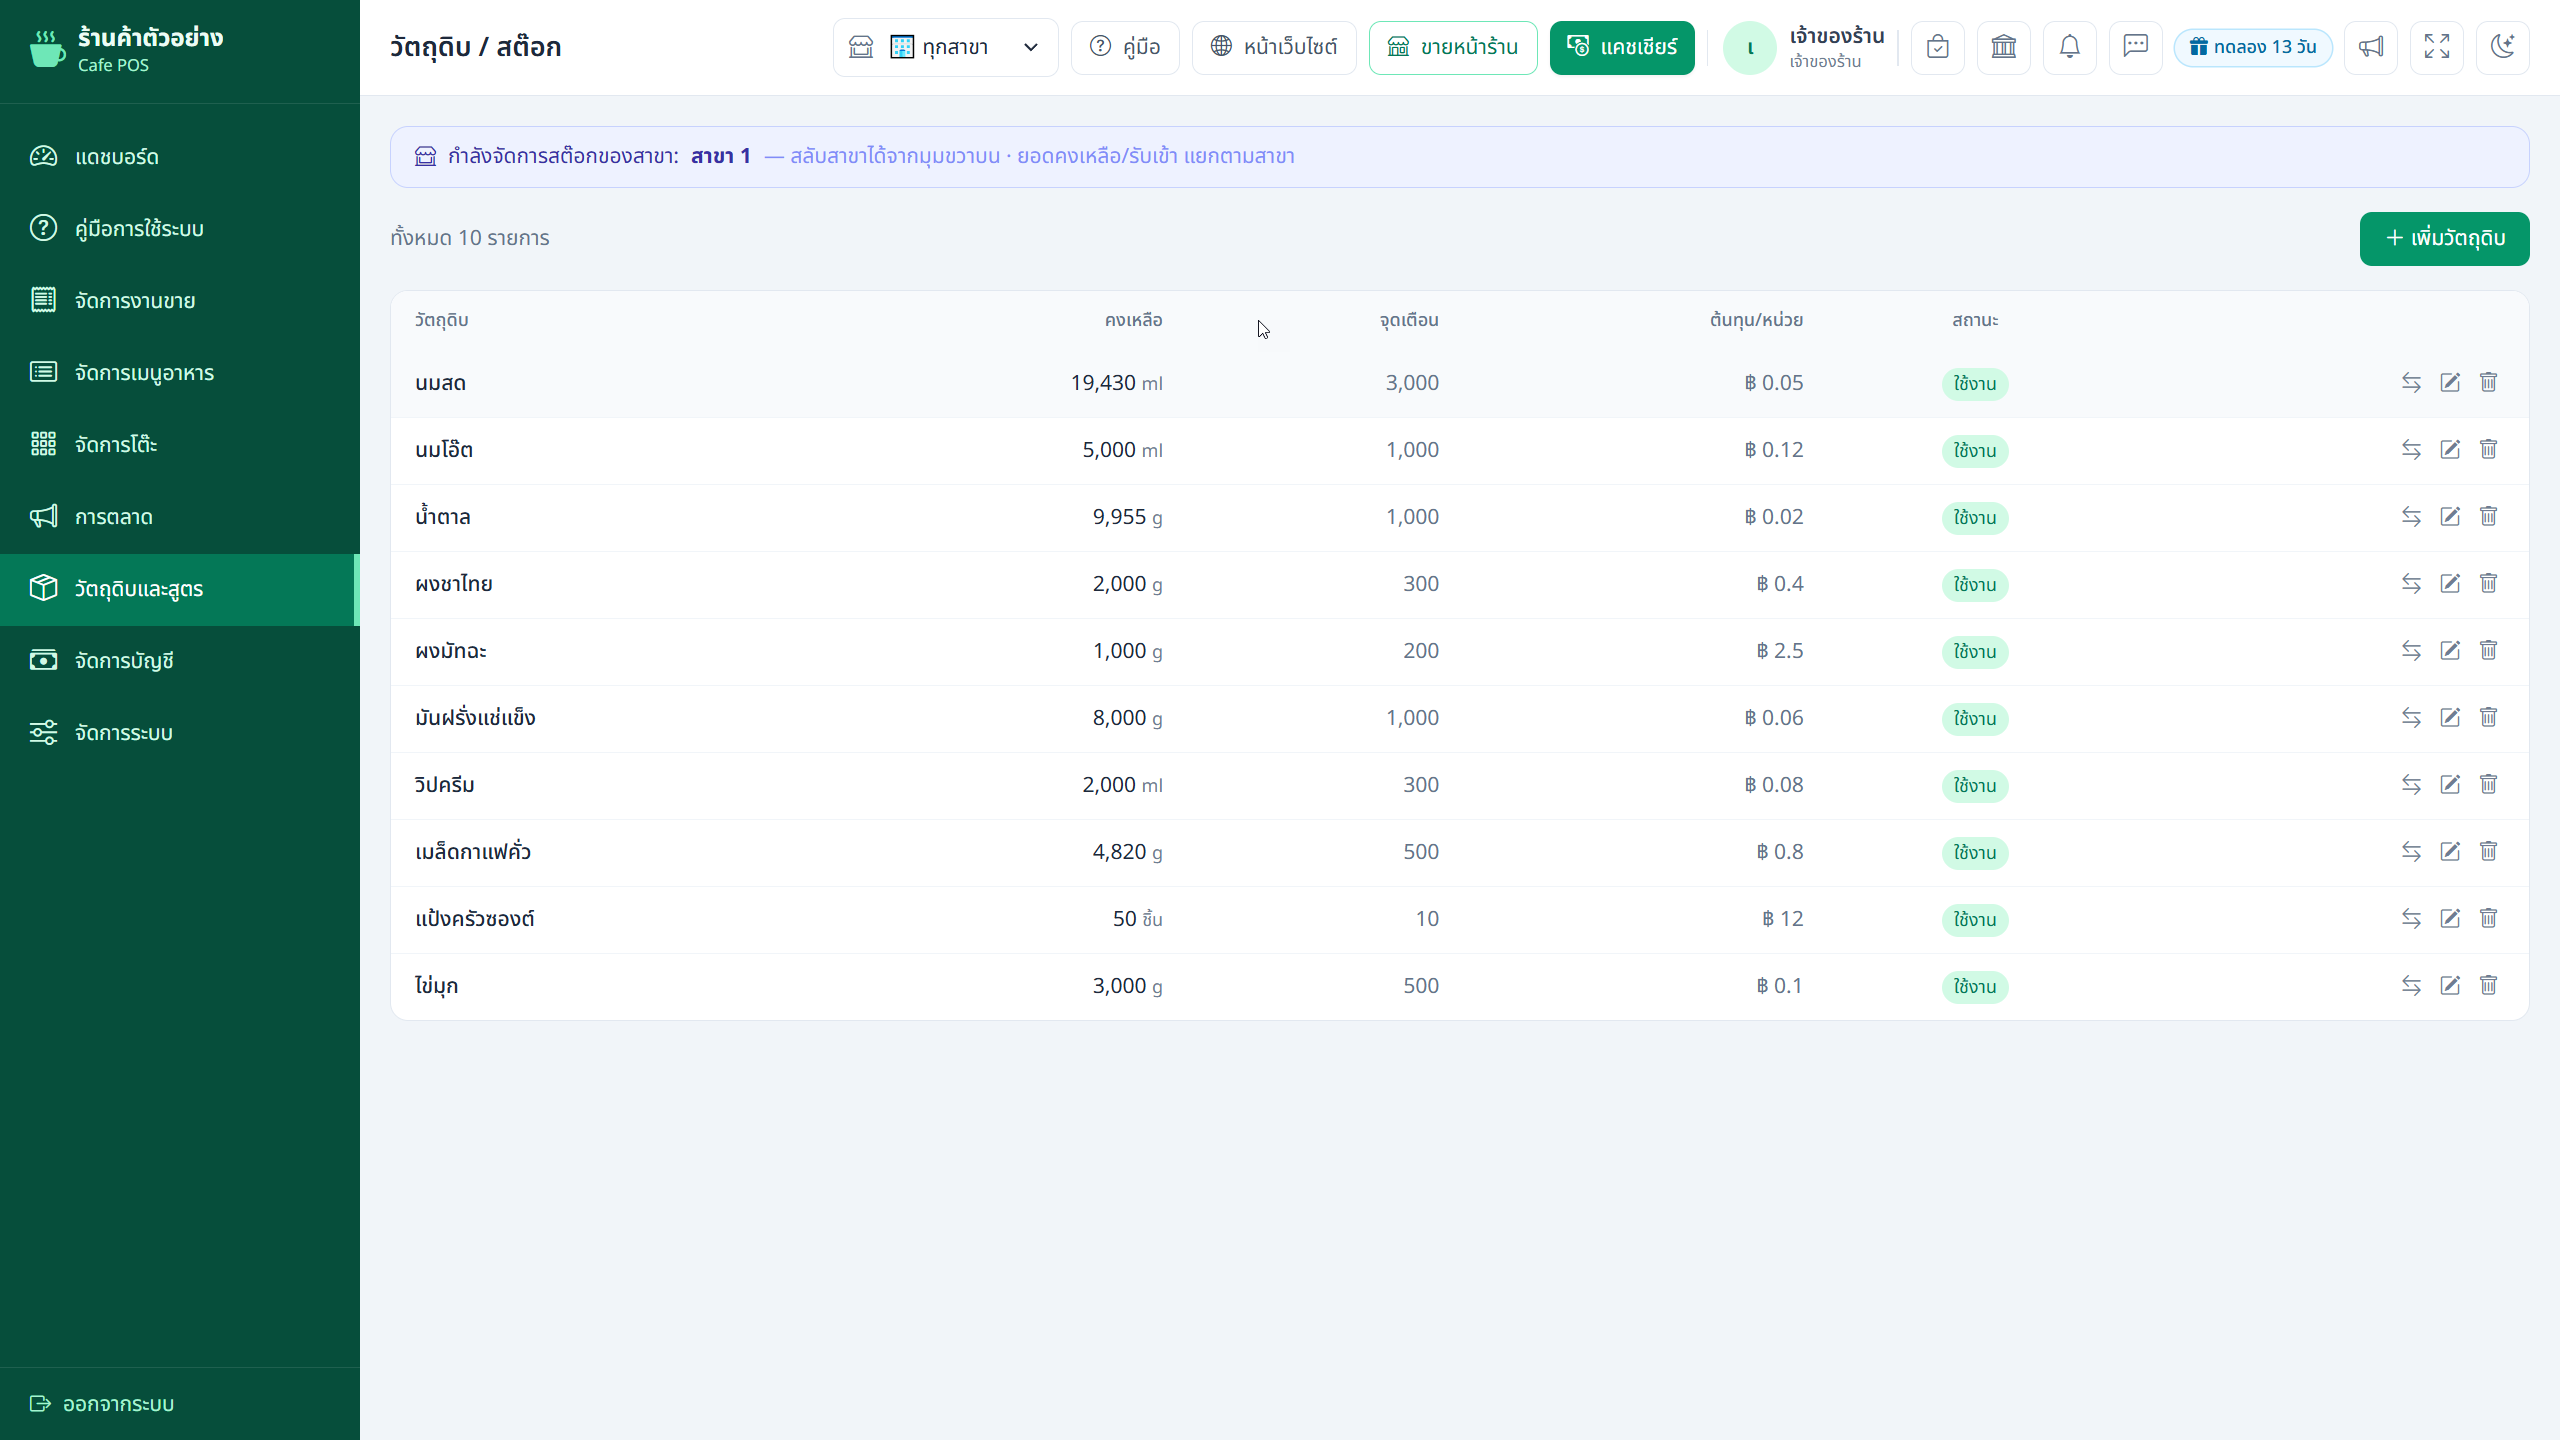Delete the นมสด ingredient

tap(2489, 382)
